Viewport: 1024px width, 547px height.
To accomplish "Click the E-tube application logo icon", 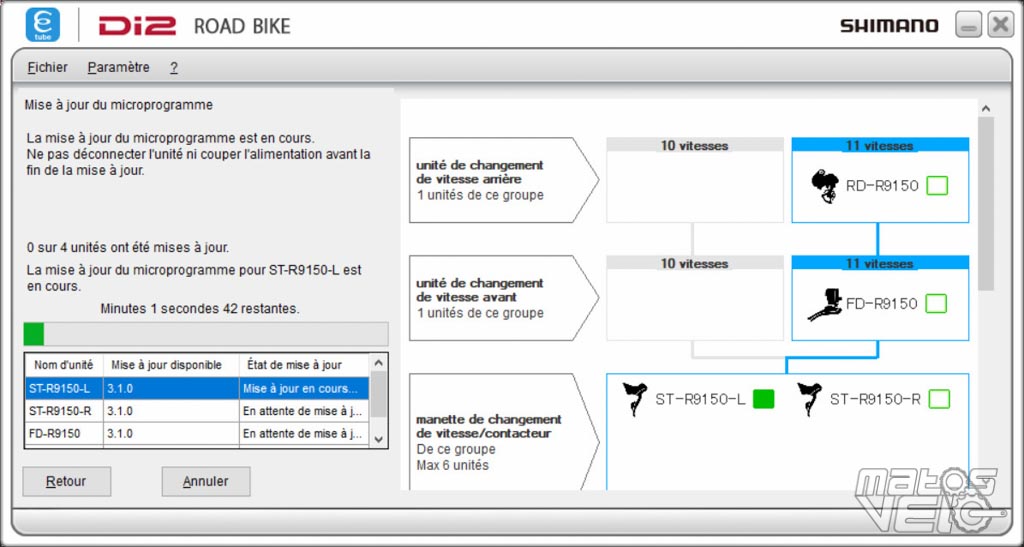I will pos(42,25).
